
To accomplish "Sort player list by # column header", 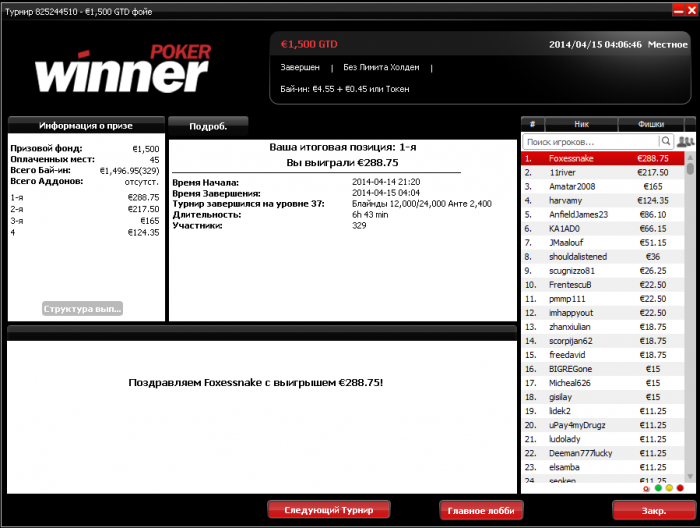I will [x=533, y=124].
